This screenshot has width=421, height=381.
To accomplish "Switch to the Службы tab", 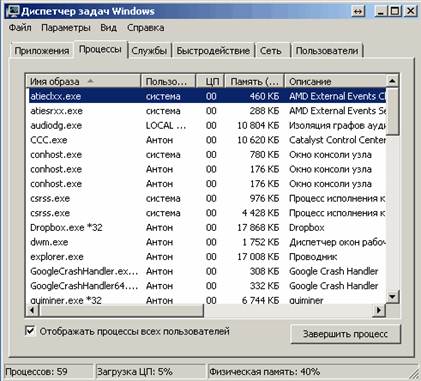I will 149,51.
